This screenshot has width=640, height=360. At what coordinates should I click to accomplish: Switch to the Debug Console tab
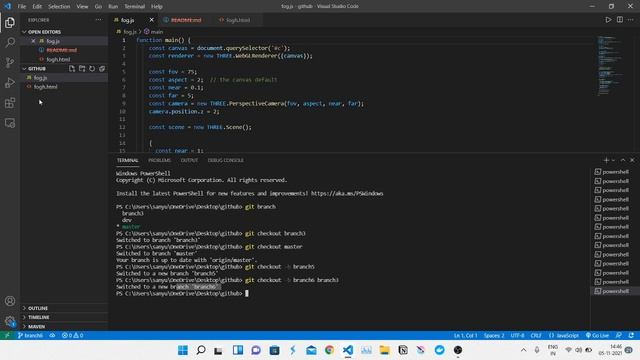pyautogui.click(x=225, y=160)
